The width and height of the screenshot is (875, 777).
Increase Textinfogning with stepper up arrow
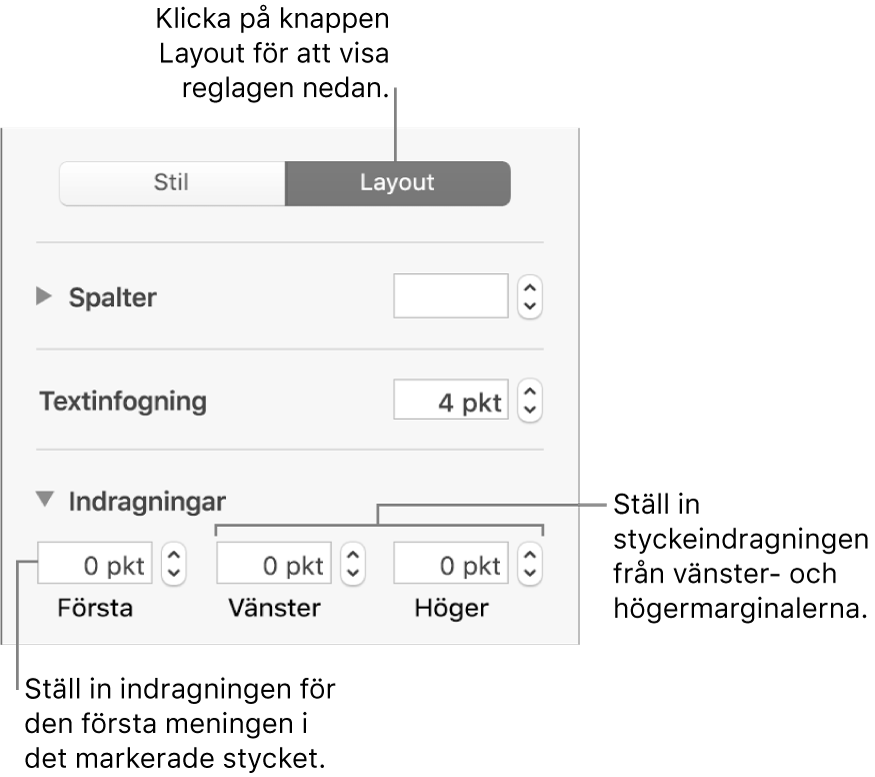(x=531, y=394)
